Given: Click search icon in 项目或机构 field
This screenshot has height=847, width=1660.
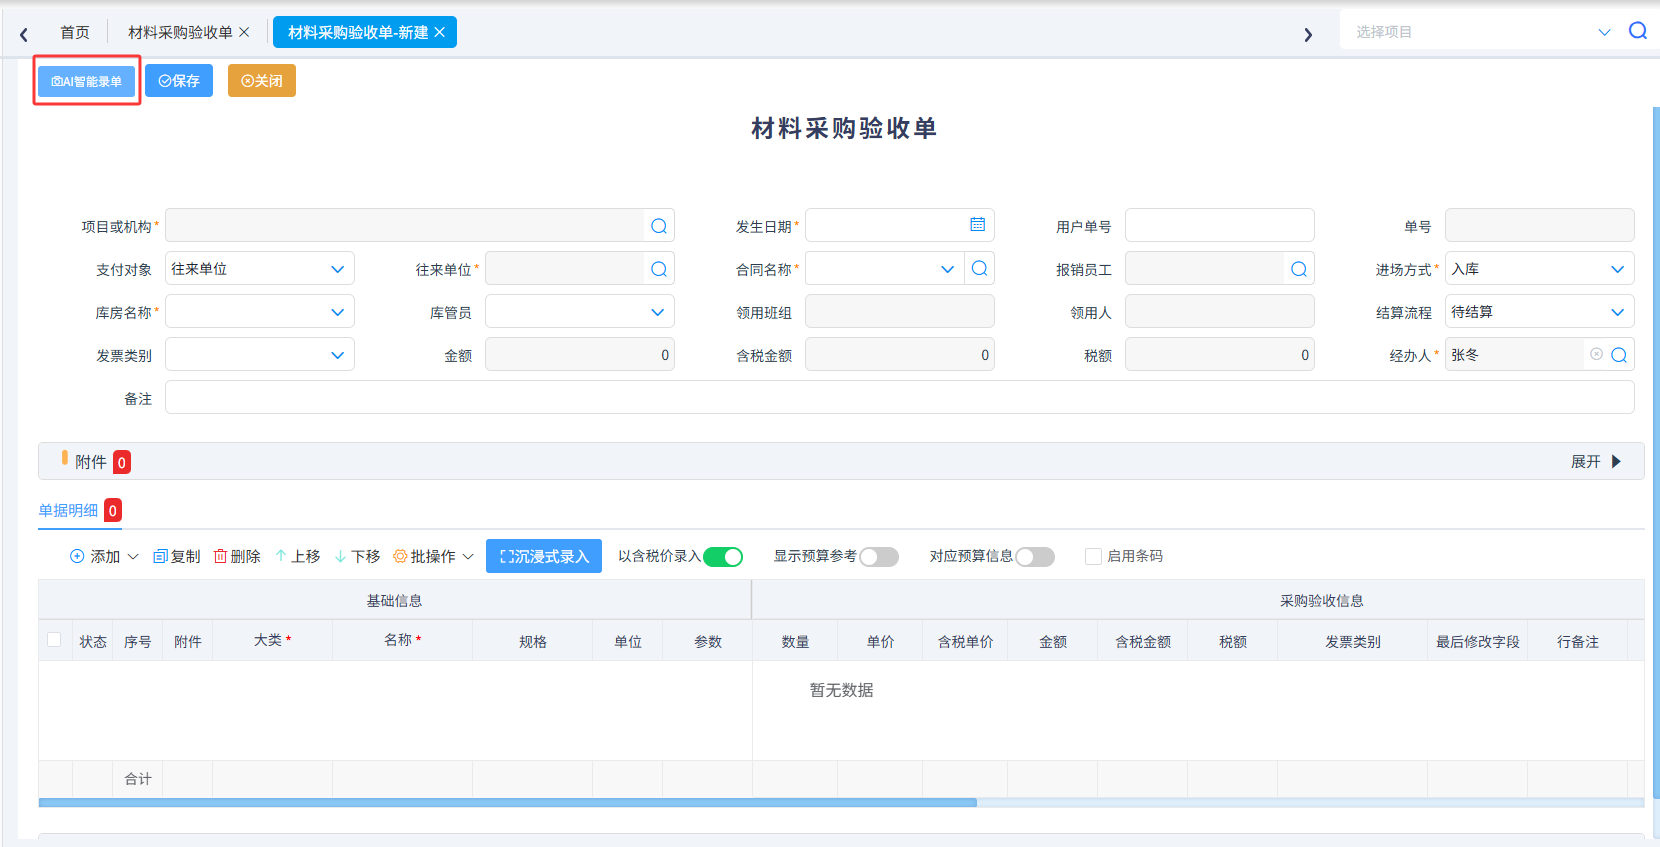Looking at the screenshot, I should click(x=659, y=226).
